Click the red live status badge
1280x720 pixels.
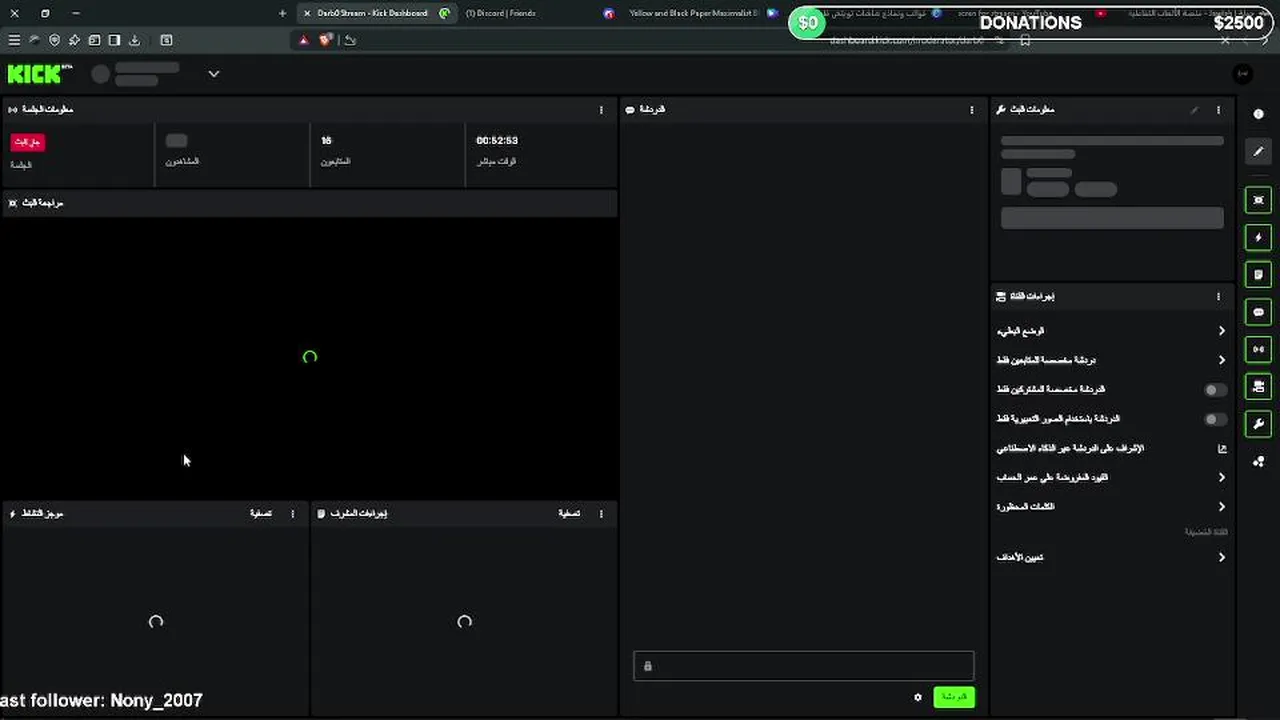(x=28, y=142)
